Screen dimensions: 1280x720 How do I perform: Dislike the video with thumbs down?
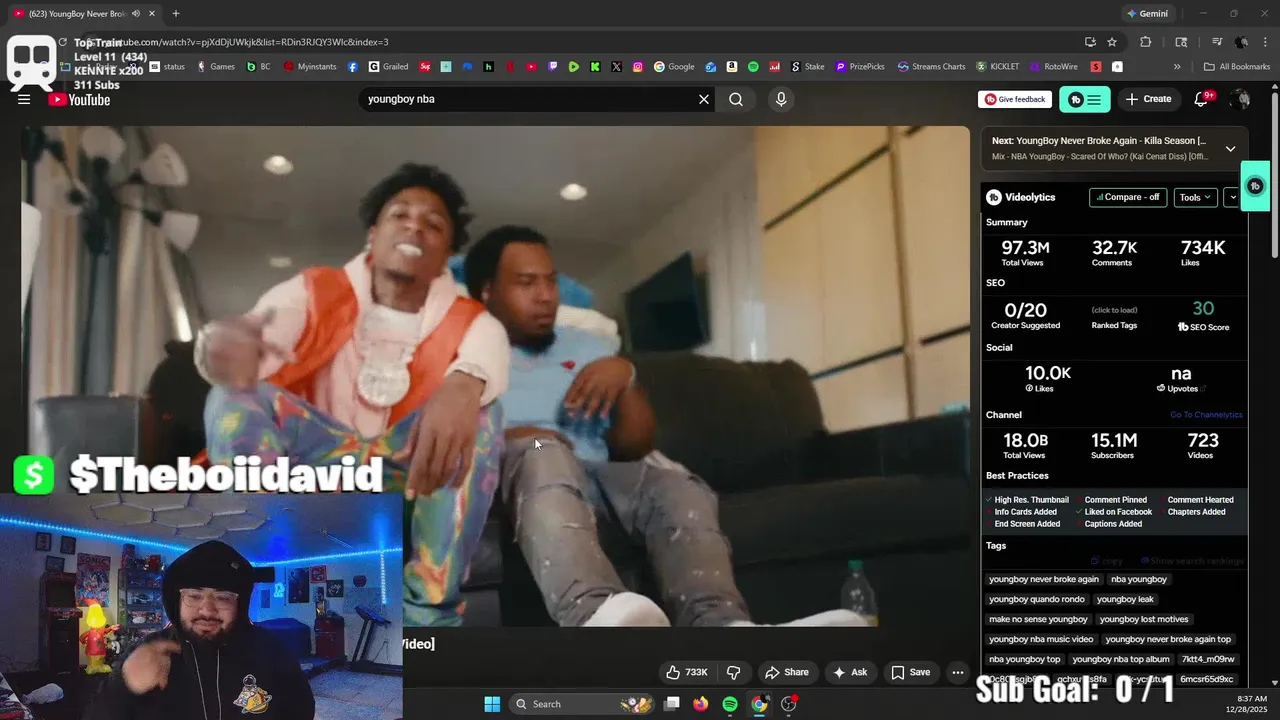tap(733, 672)
